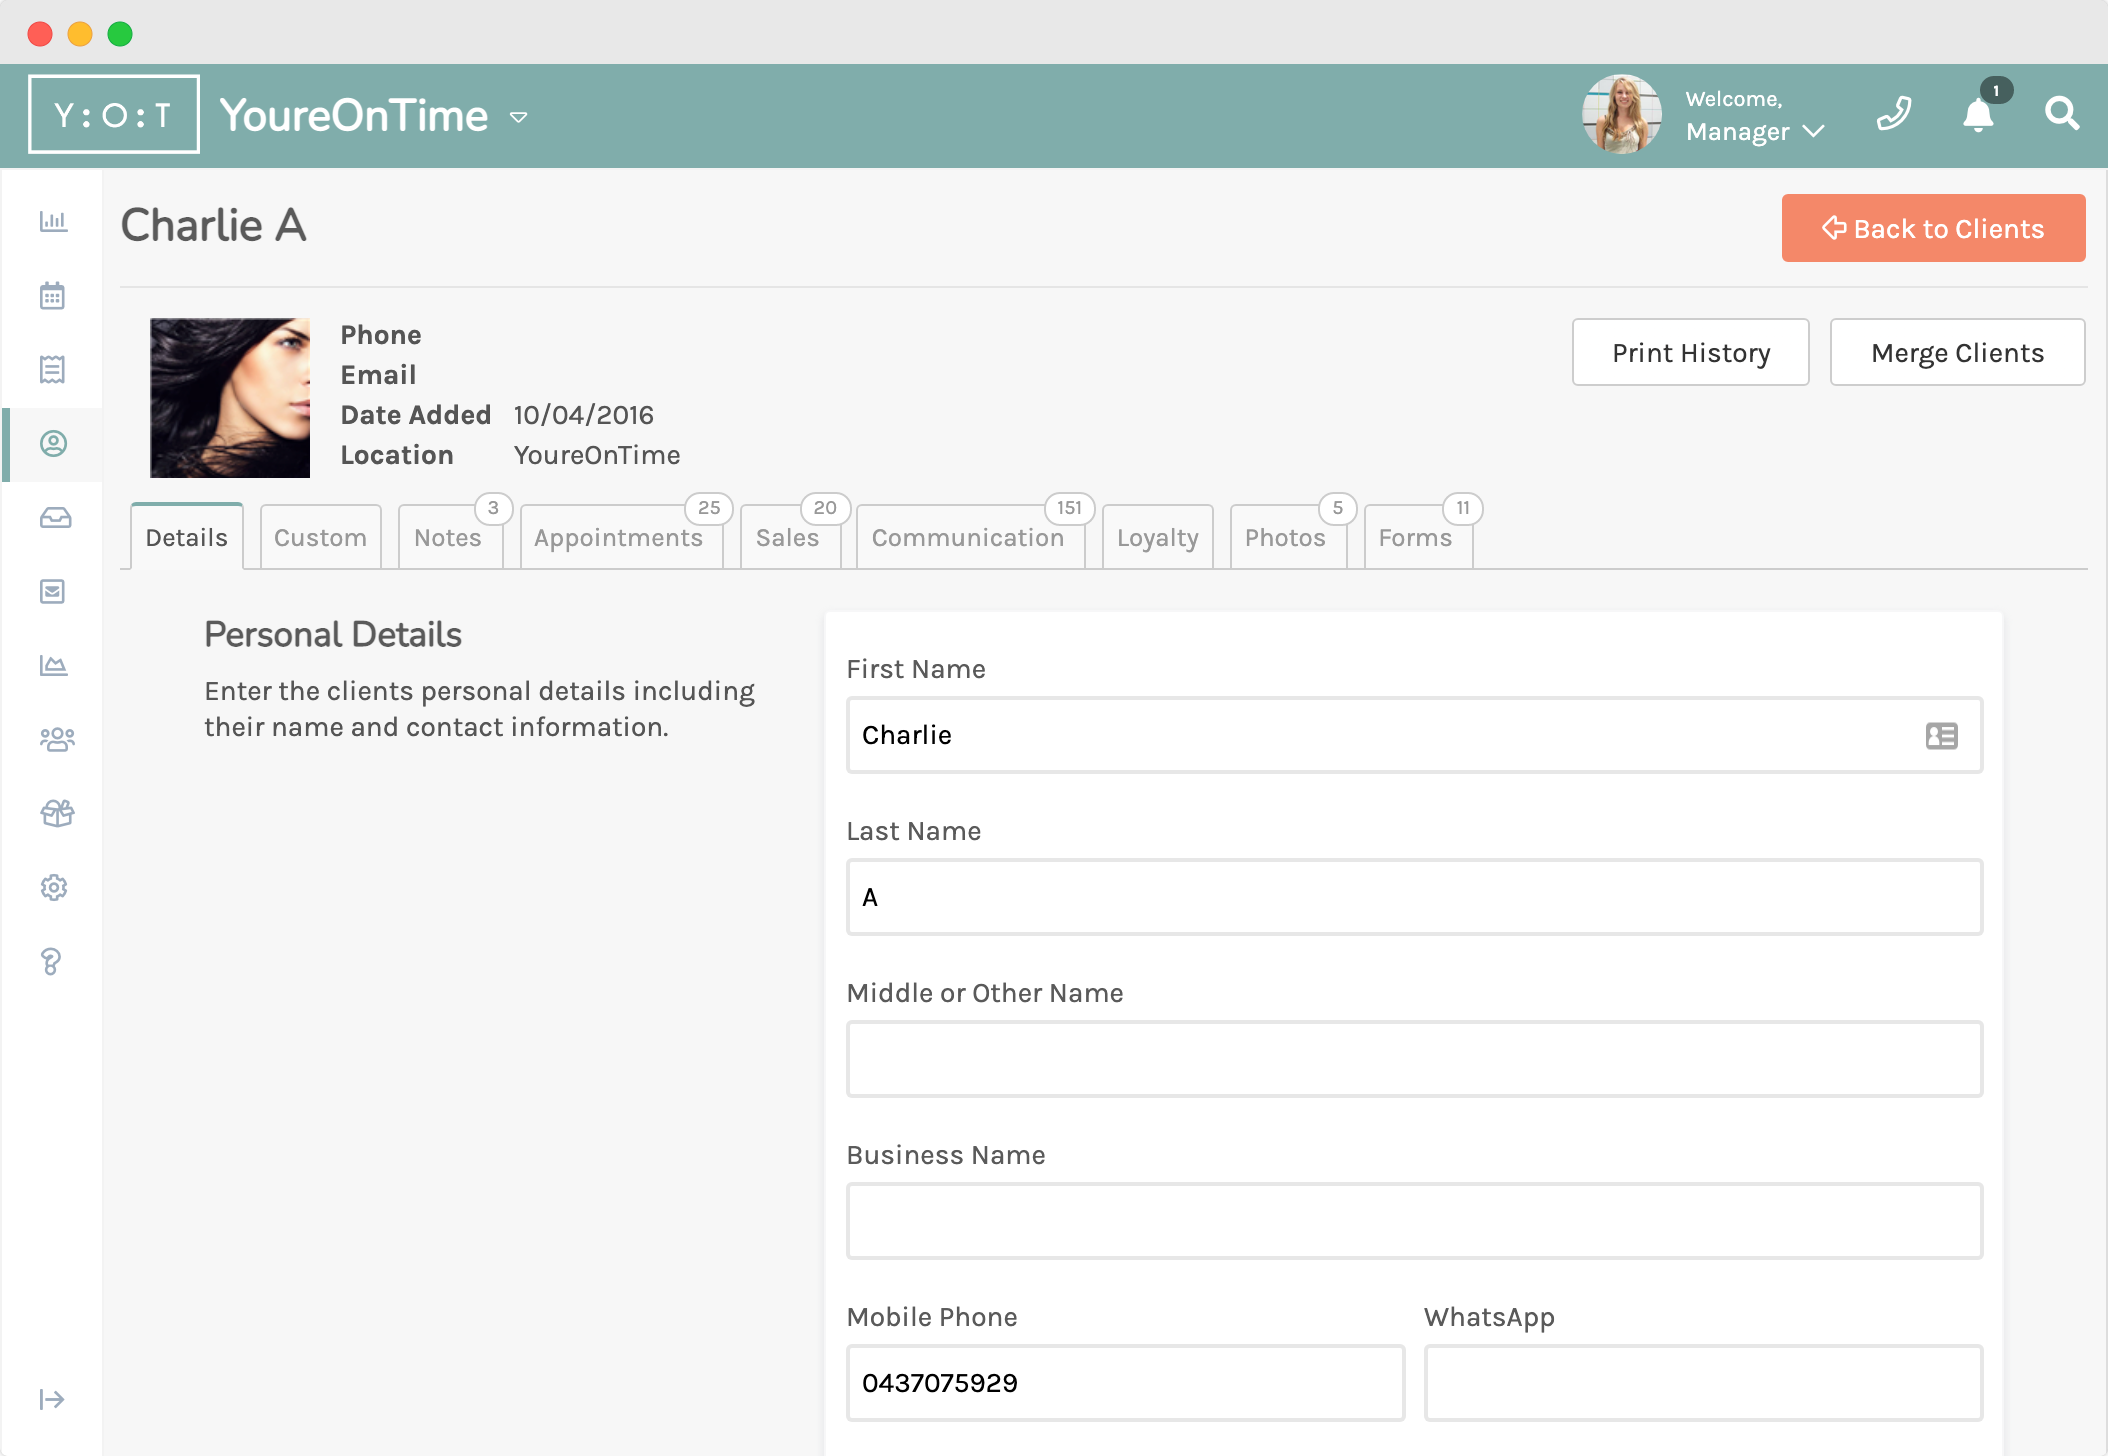Click the Back to Clients button
This screenshot has height=1456, width=2108.
[1933, 228]
